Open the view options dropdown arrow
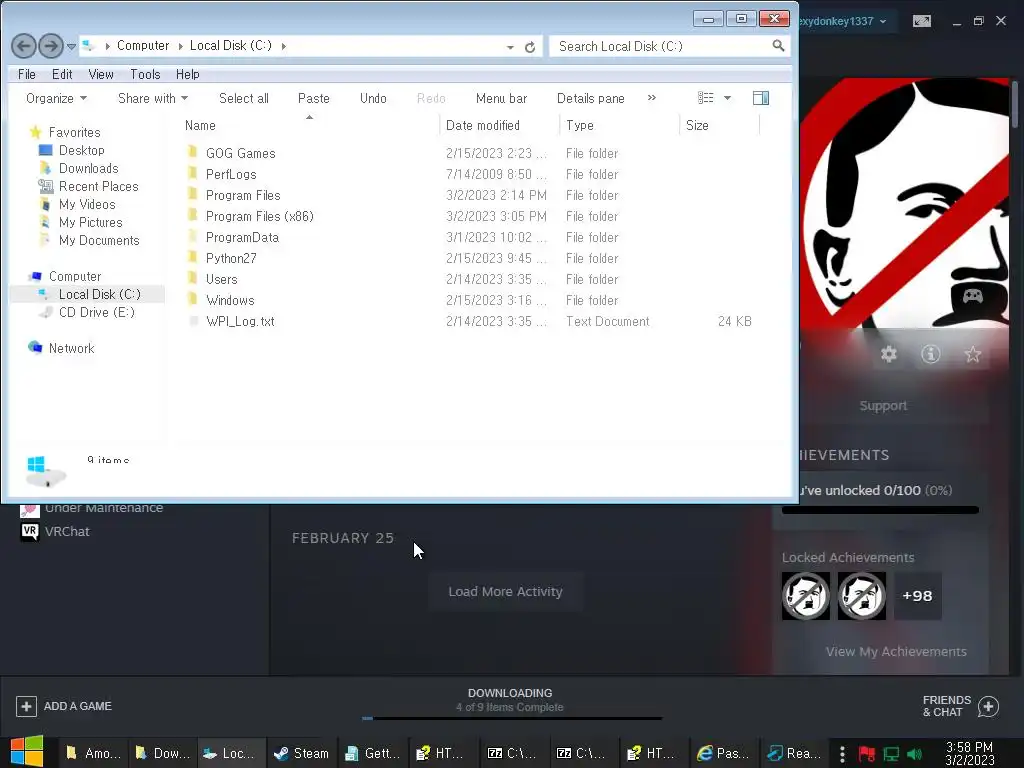 tap(727, 98)
